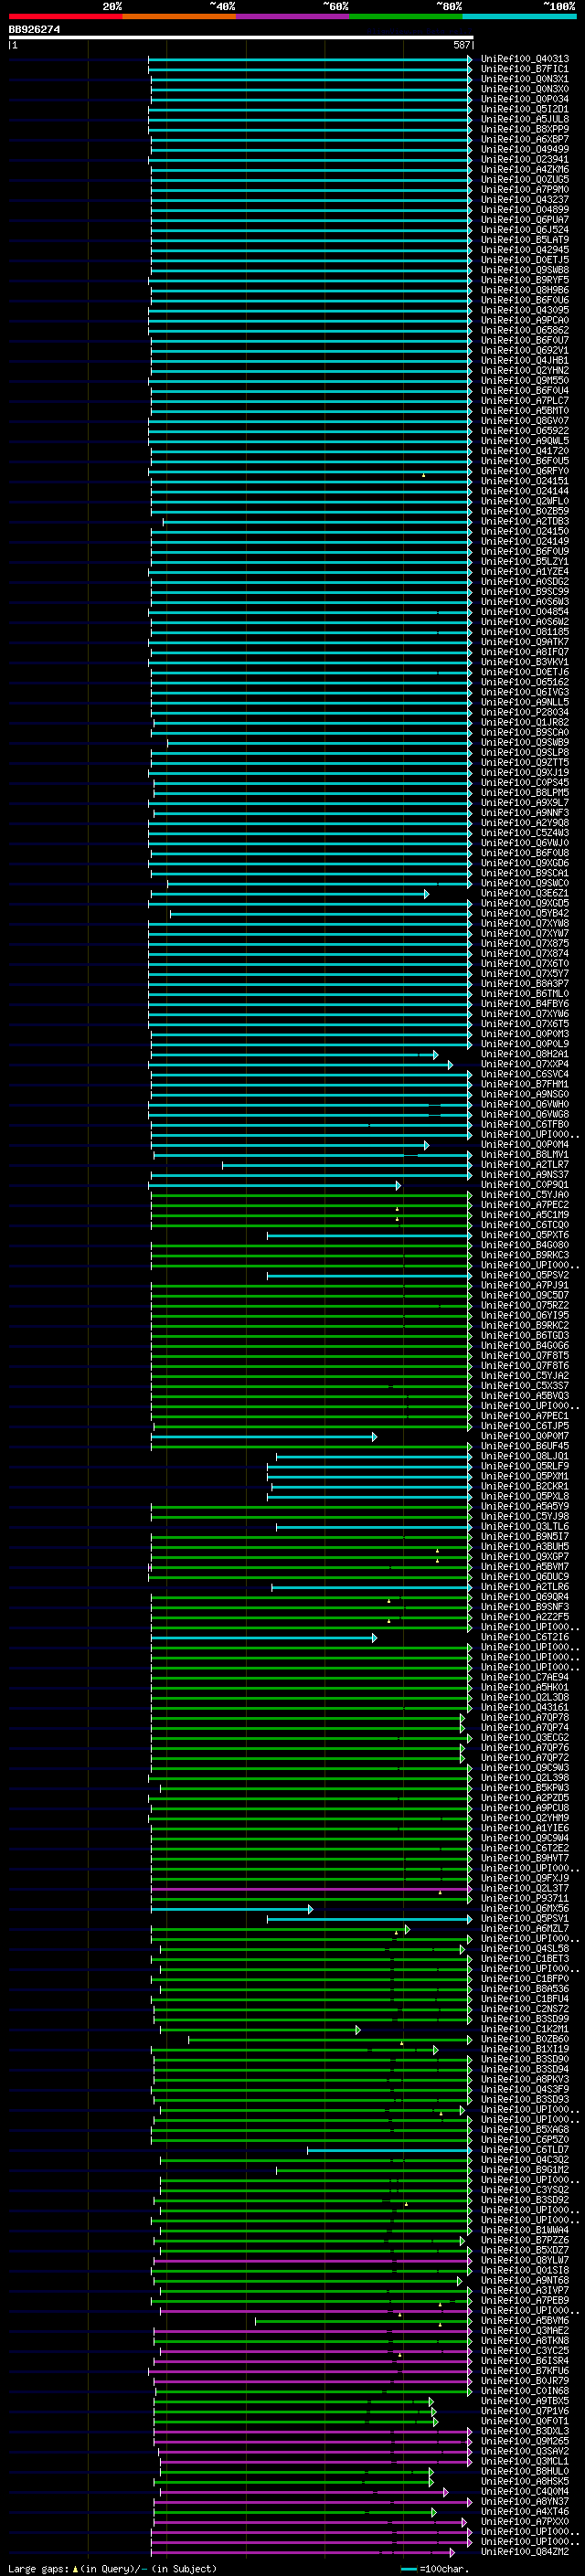Select hit label UniRef100_A7P9M0
Screen dimensions: 585x2576
[x=525, y=189]
